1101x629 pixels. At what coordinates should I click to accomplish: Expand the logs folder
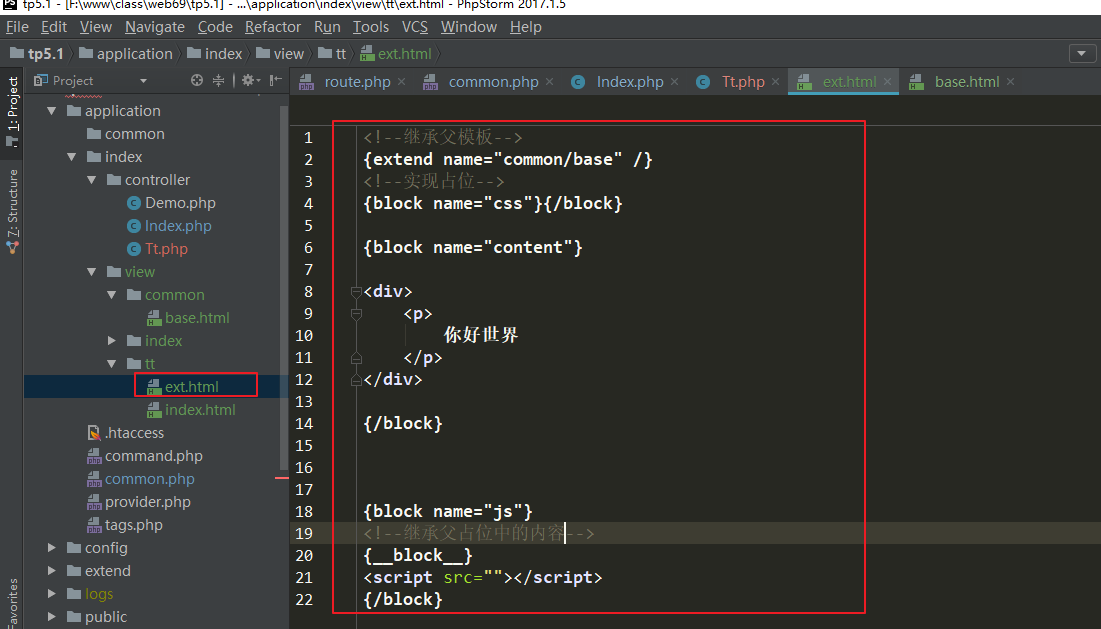51,594
